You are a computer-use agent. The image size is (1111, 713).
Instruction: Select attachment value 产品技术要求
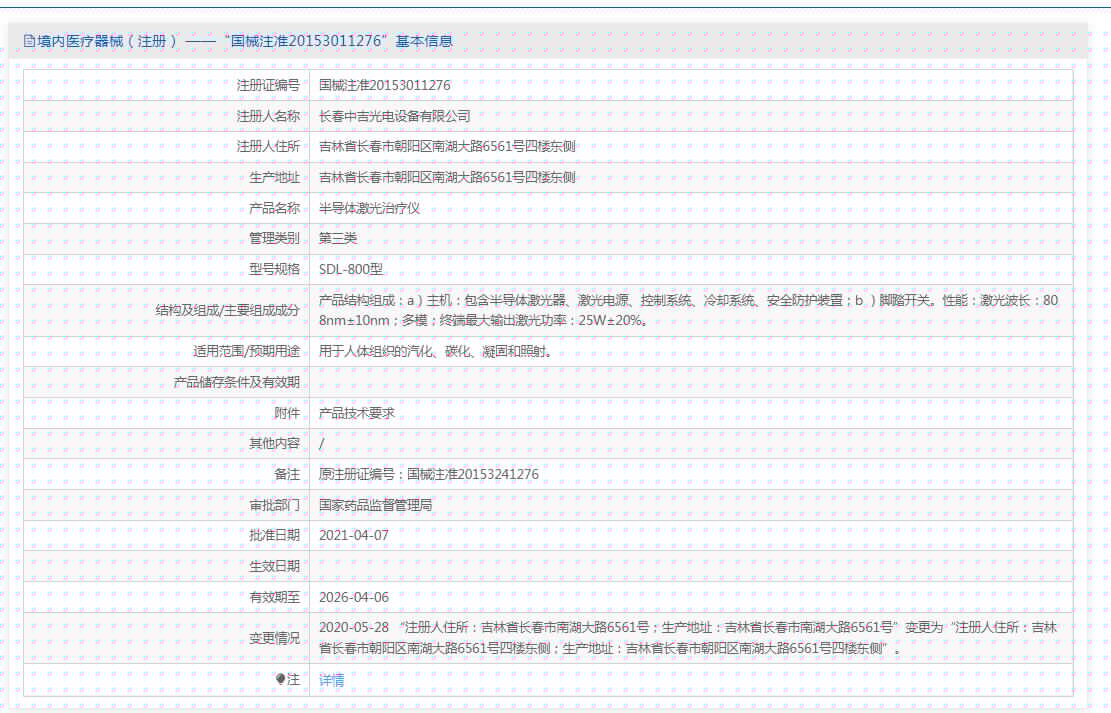pos(357,413)
